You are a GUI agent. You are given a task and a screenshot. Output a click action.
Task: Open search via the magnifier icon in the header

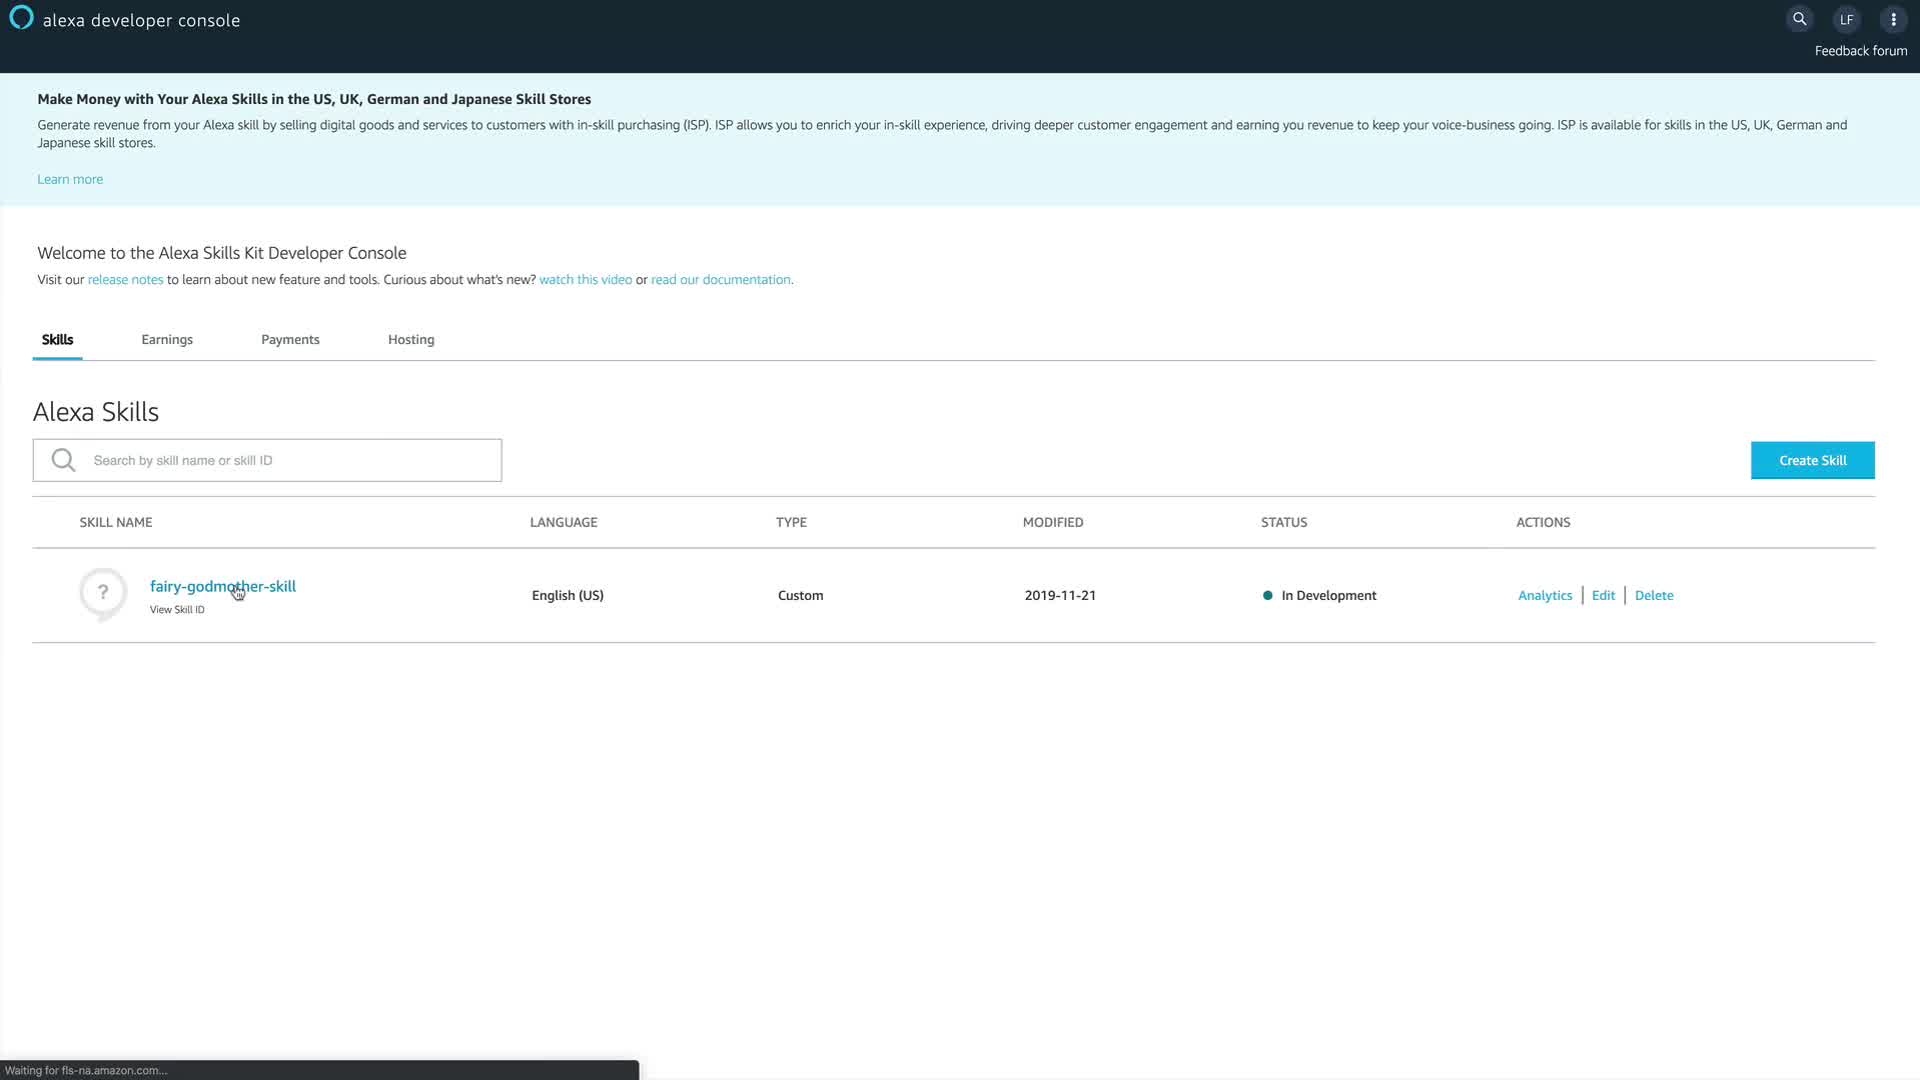click(1799, 19)
